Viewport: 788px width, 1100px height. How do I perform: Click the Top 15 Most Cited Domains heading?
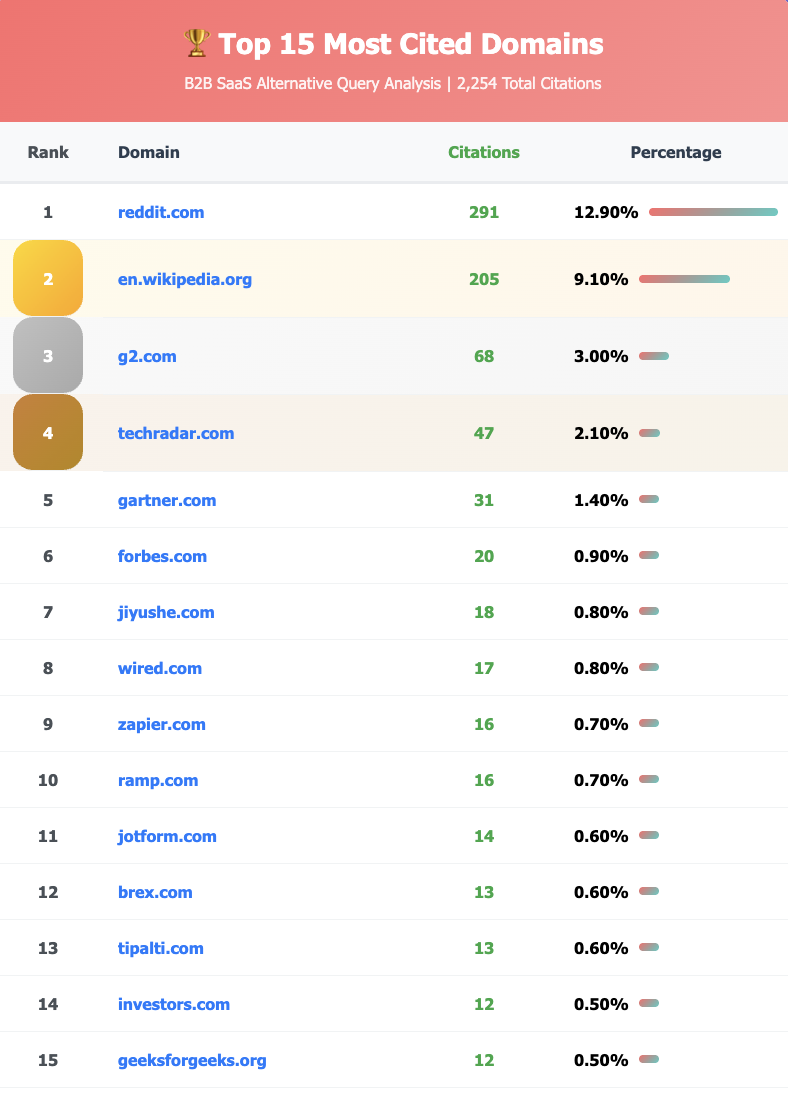(x=410, y=43)
